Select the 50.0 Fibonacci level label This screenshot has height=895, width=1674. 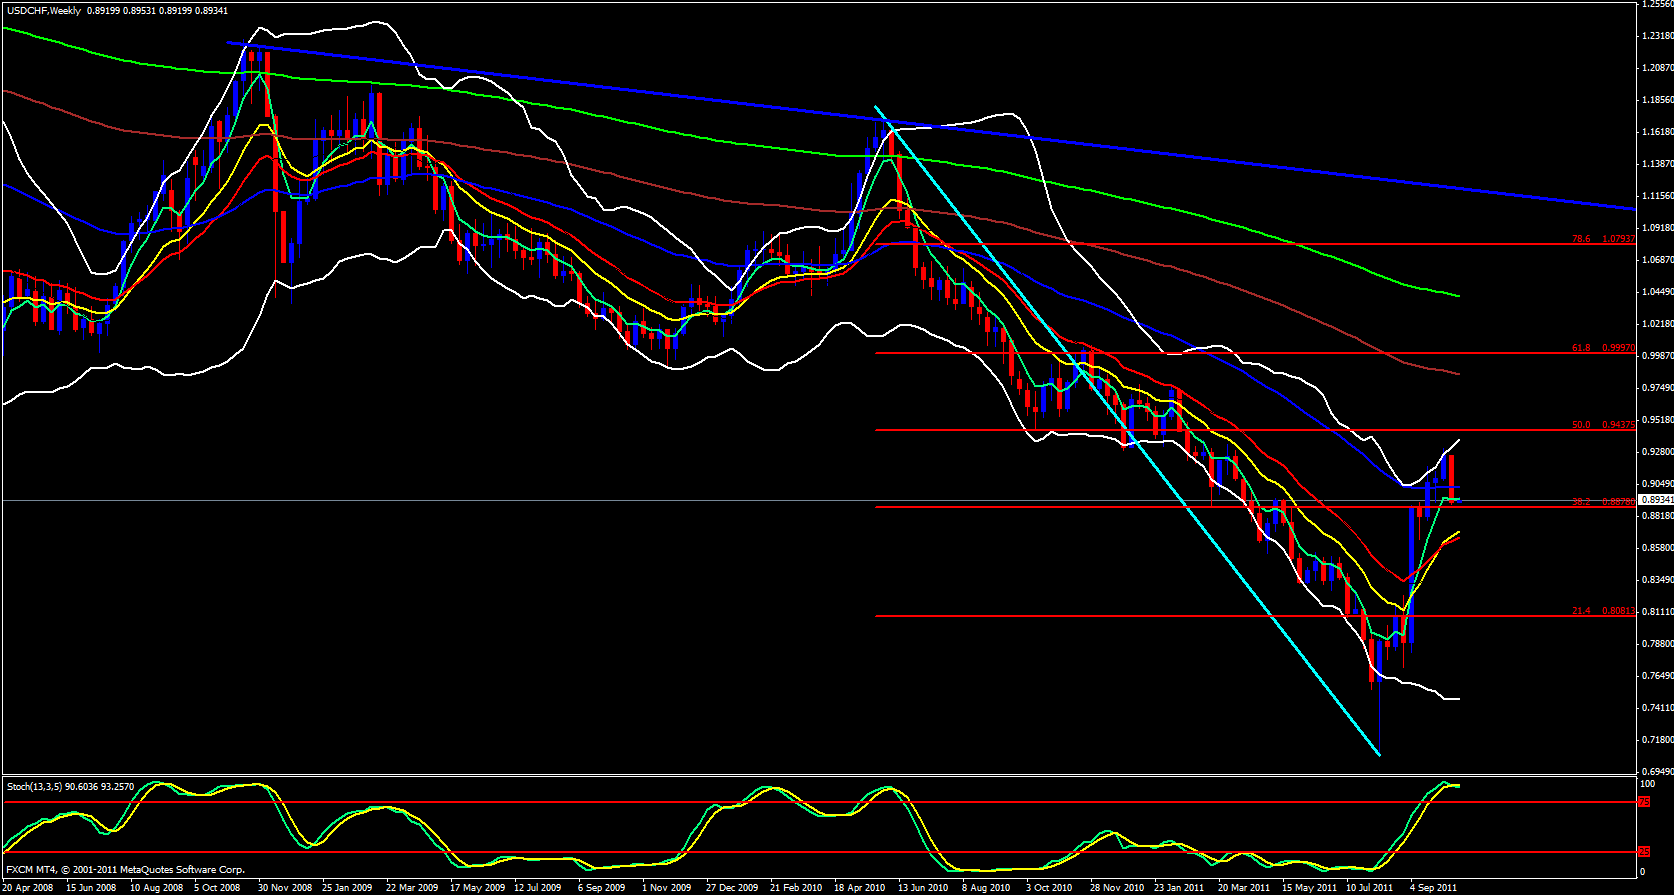pos(1581,425)
